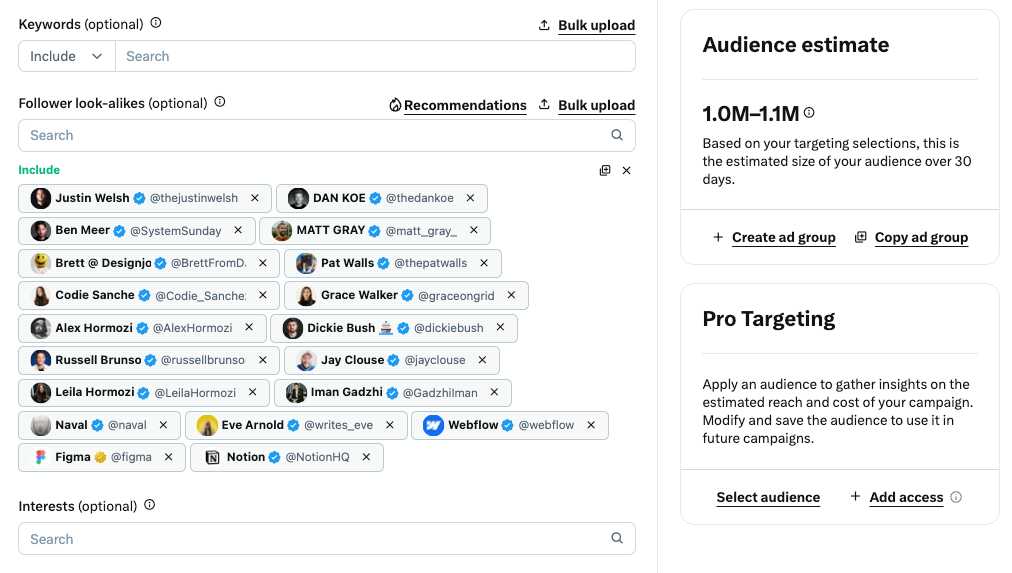Image resolution: width=1012 pixels, height=573 pixels.
Task: Show Audience estimate info icon next to 1.0M–1.1M
Action: (x=809, y=112)
